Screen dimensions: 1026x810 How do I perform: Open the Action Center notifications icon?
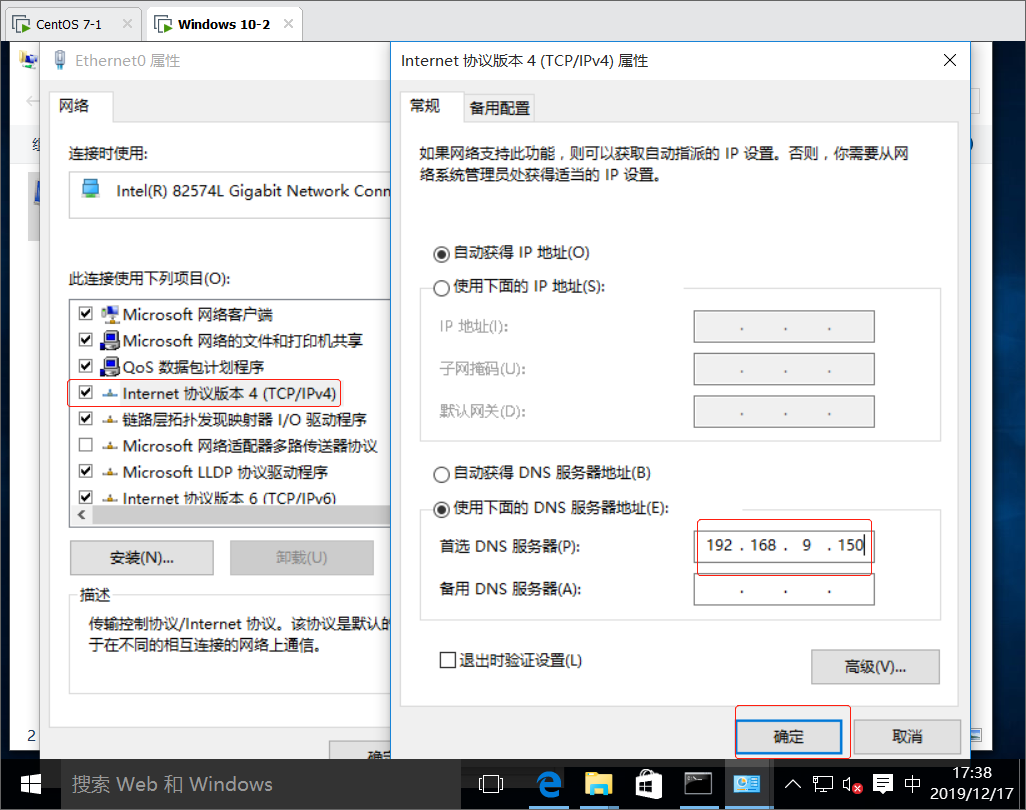883,784
